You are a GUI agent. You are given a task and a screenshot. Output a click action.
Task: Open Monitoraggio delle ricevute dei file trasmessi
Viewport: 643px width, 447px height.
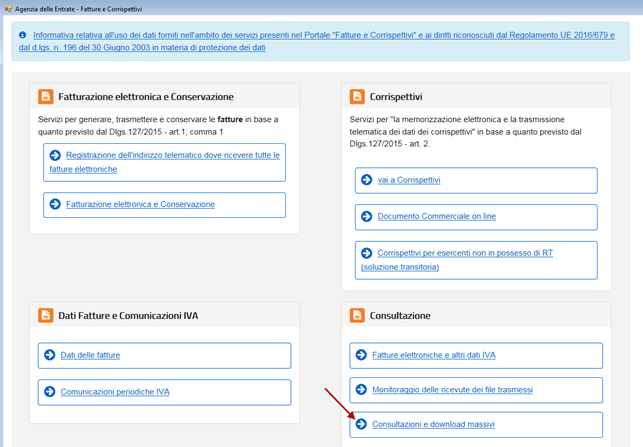tap(452, 389)
